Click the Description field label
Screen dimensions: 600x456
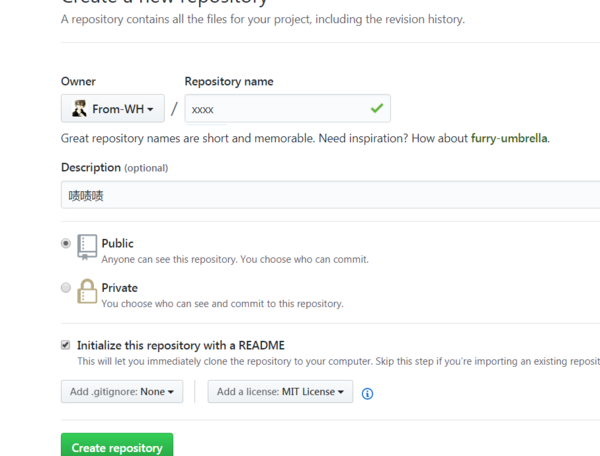pos(91,167)
